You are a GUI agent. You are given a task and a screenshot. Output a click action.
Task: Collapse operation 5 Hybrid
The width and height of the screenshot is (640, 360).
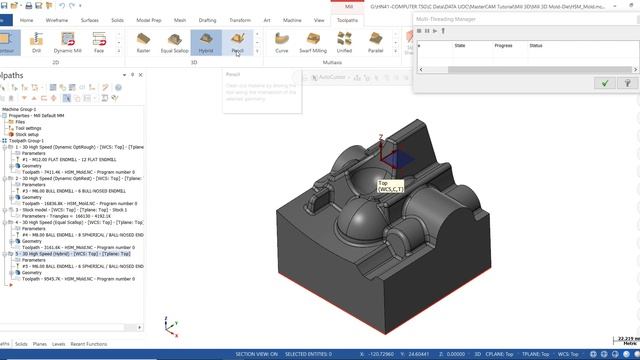click(x=5, y=254)
